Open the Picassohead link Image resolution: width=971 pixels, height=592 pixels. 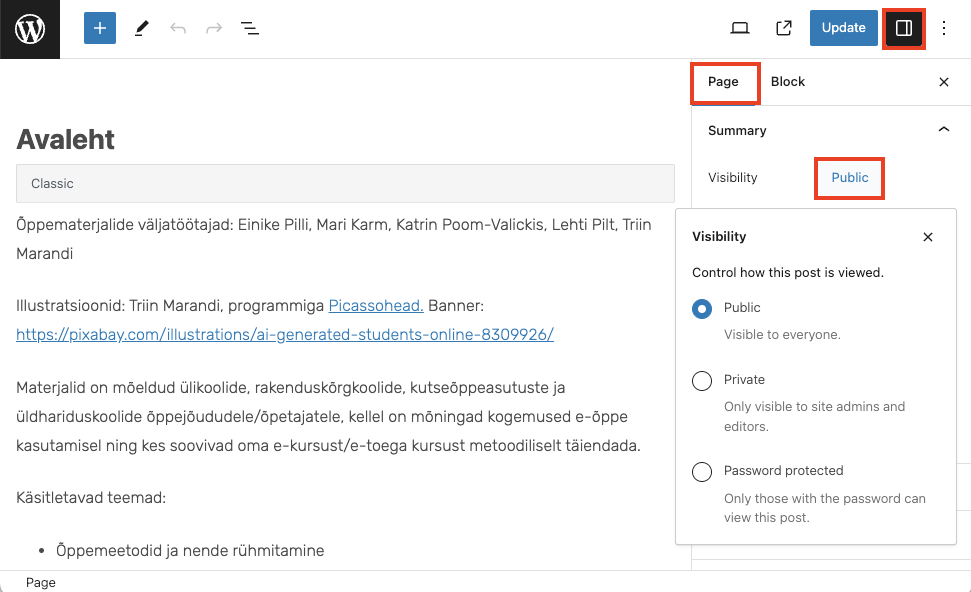point(376,306)
